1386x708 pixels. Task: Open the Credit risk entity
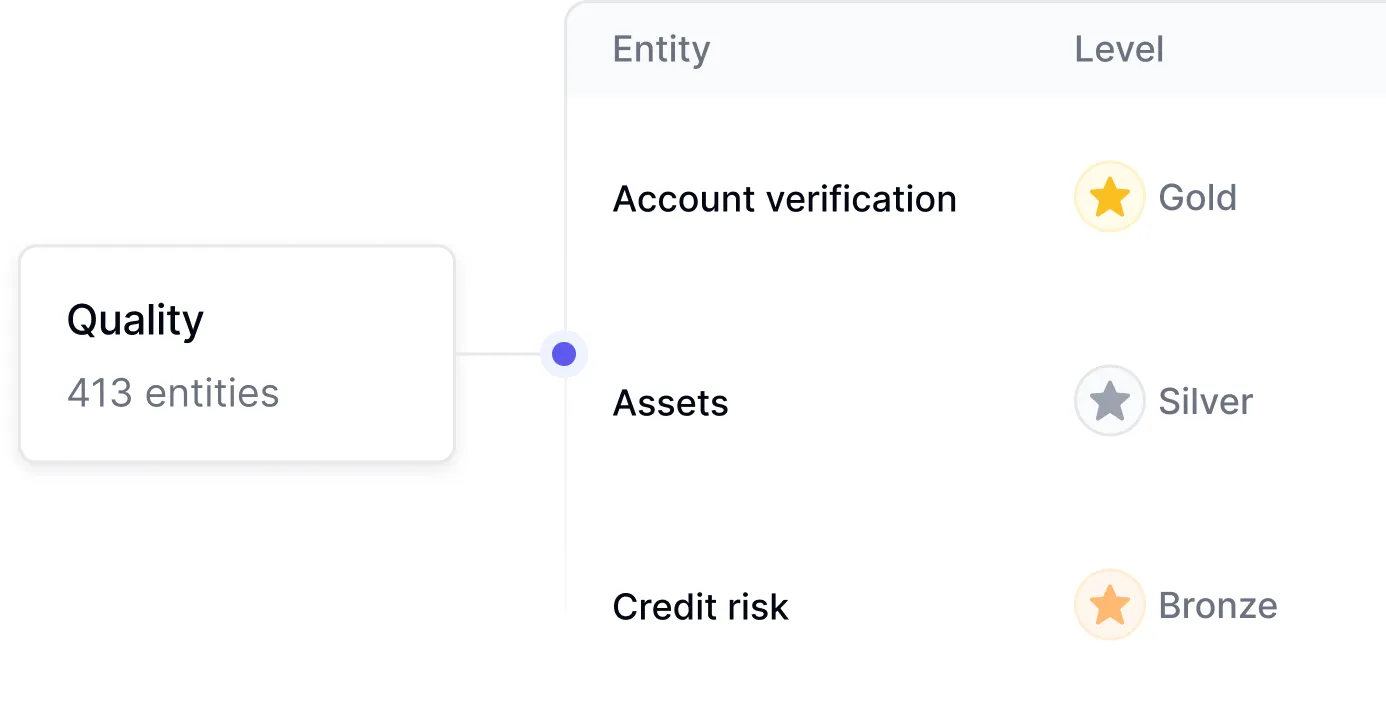coord(700,607)
